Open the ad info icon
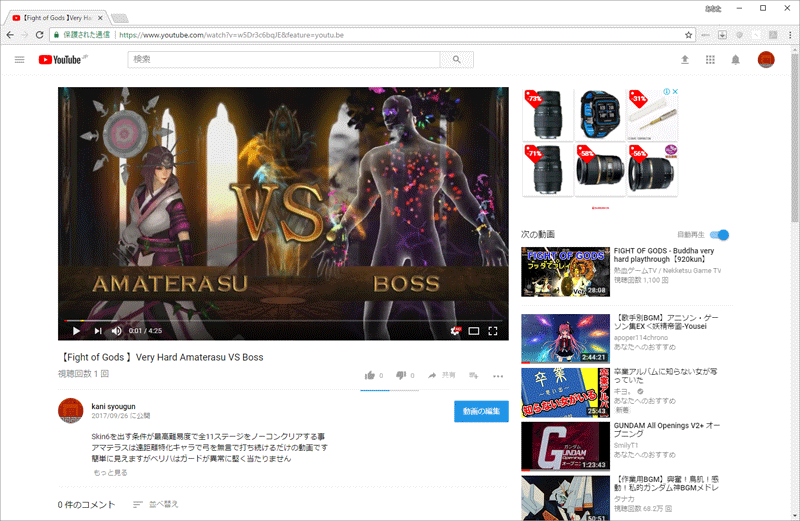This screenshot has width=800, height=521. [666, 92]
